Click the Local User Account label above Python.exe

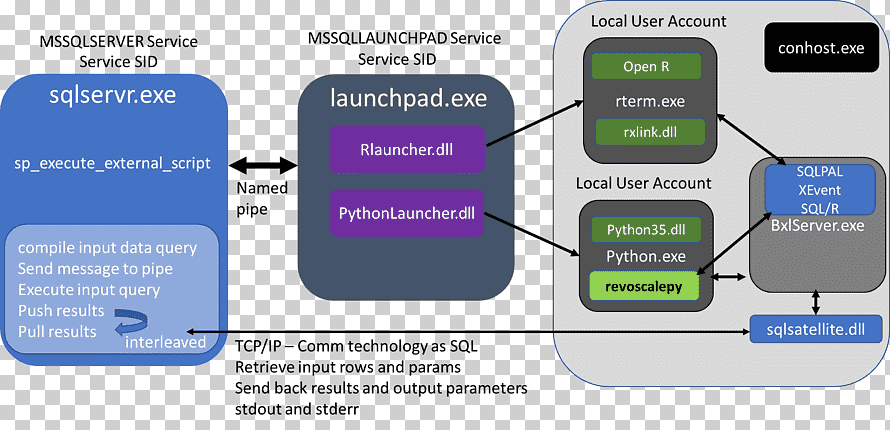coord(643,183)
